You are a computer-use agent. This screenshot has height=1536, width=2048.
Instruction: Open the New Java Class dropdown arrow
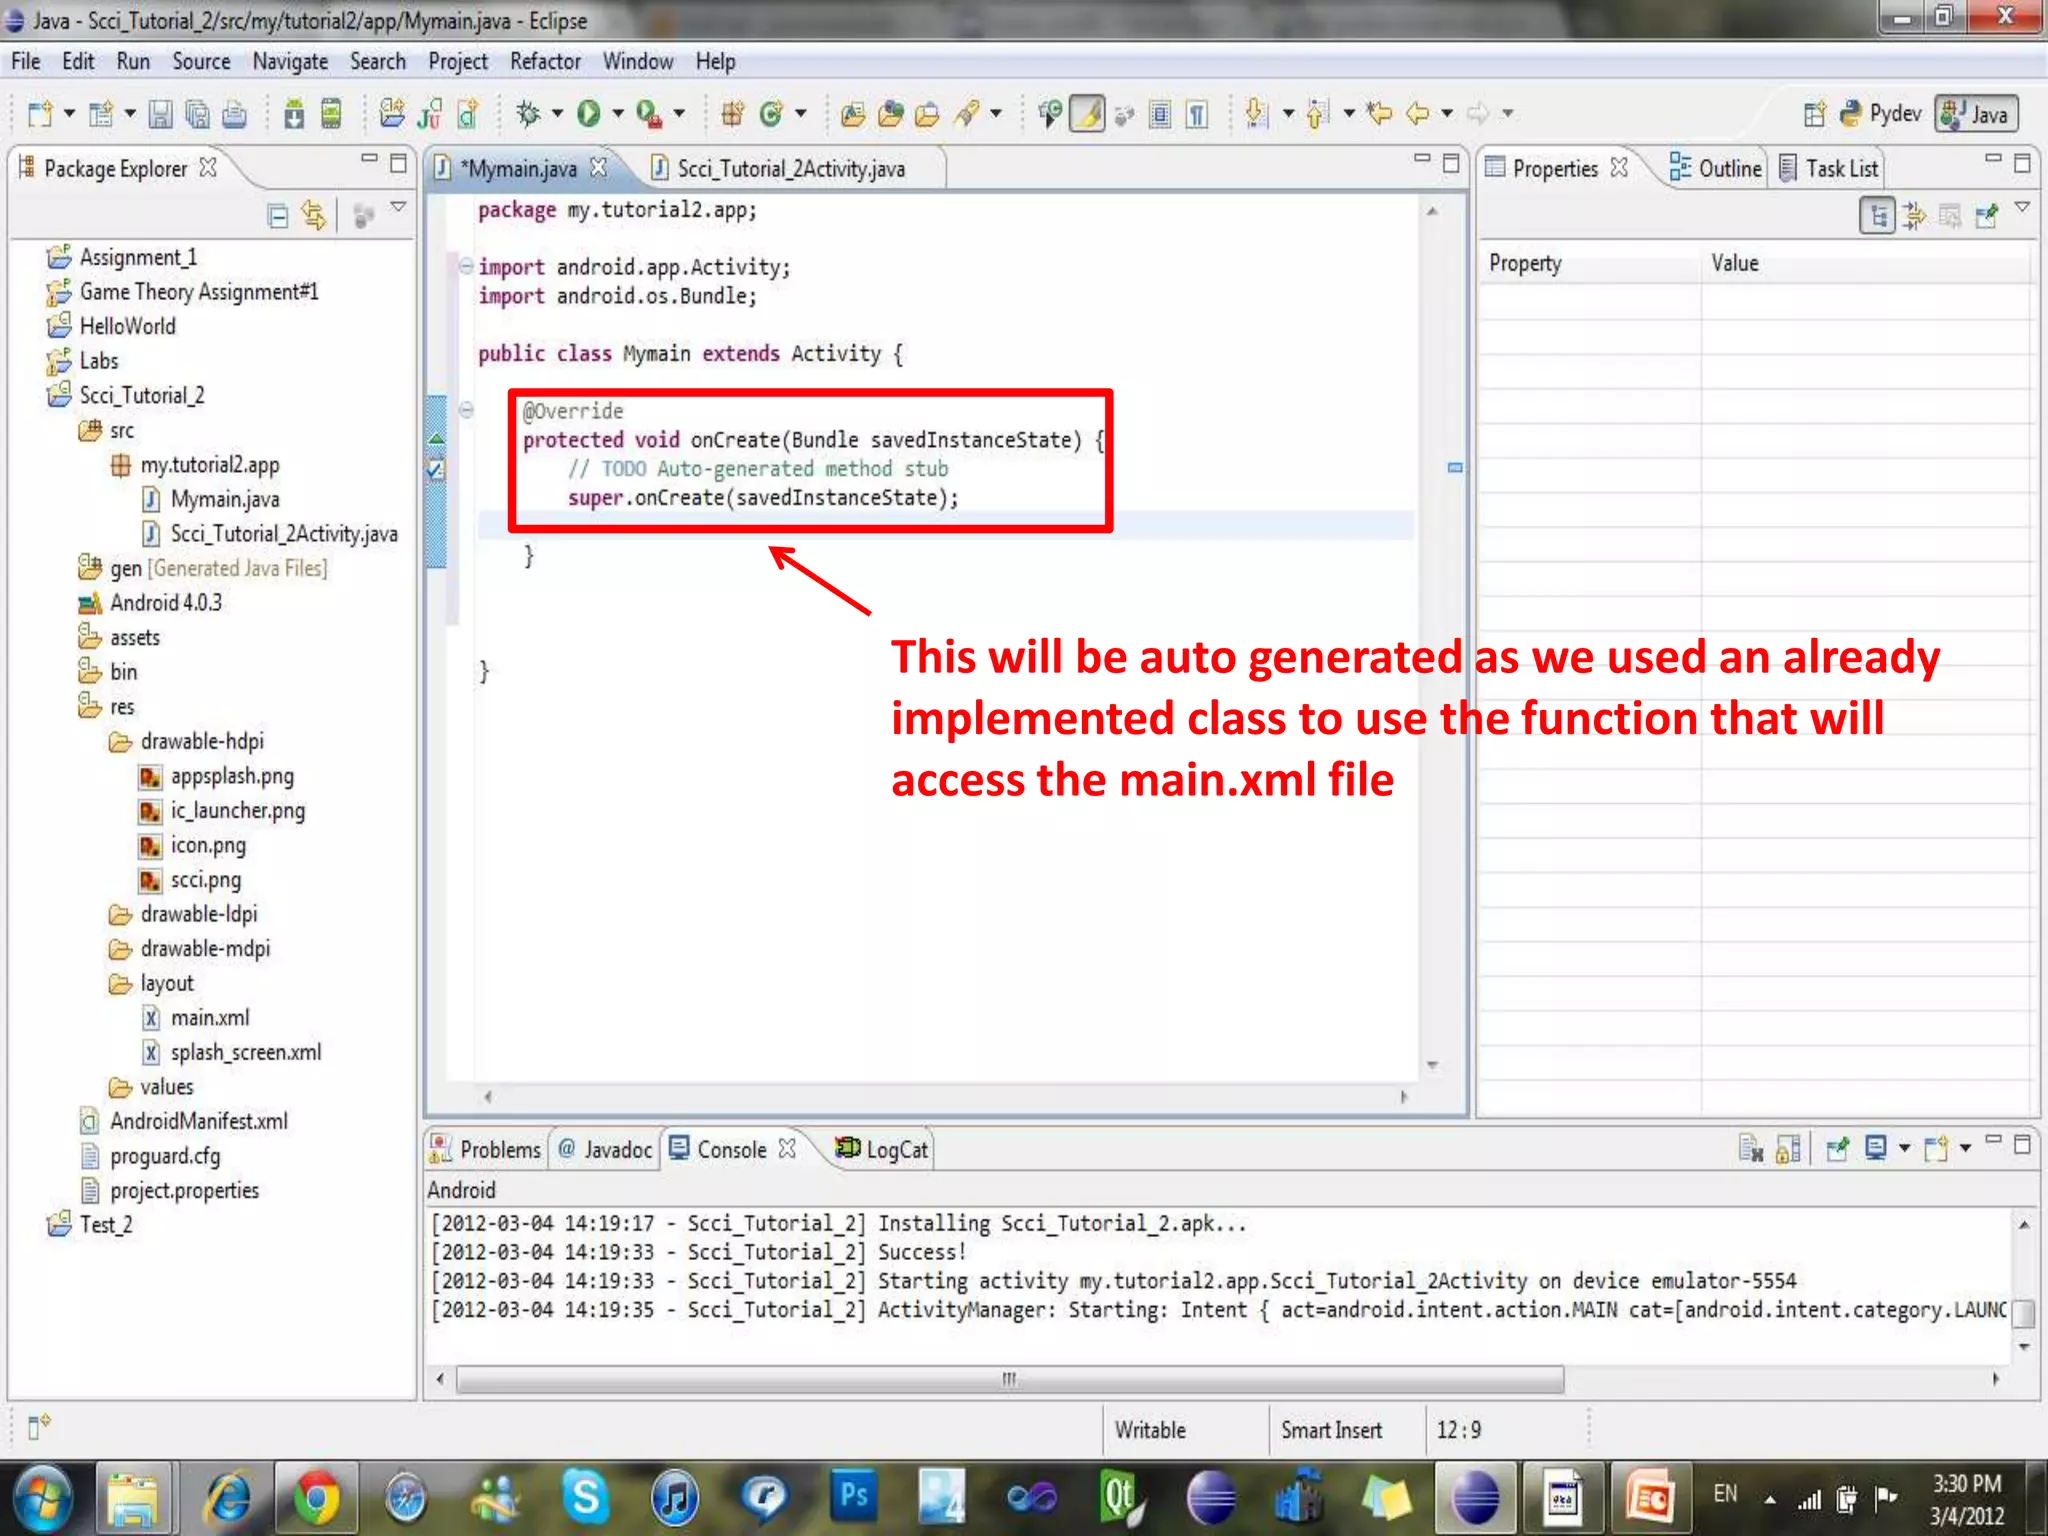800,114
